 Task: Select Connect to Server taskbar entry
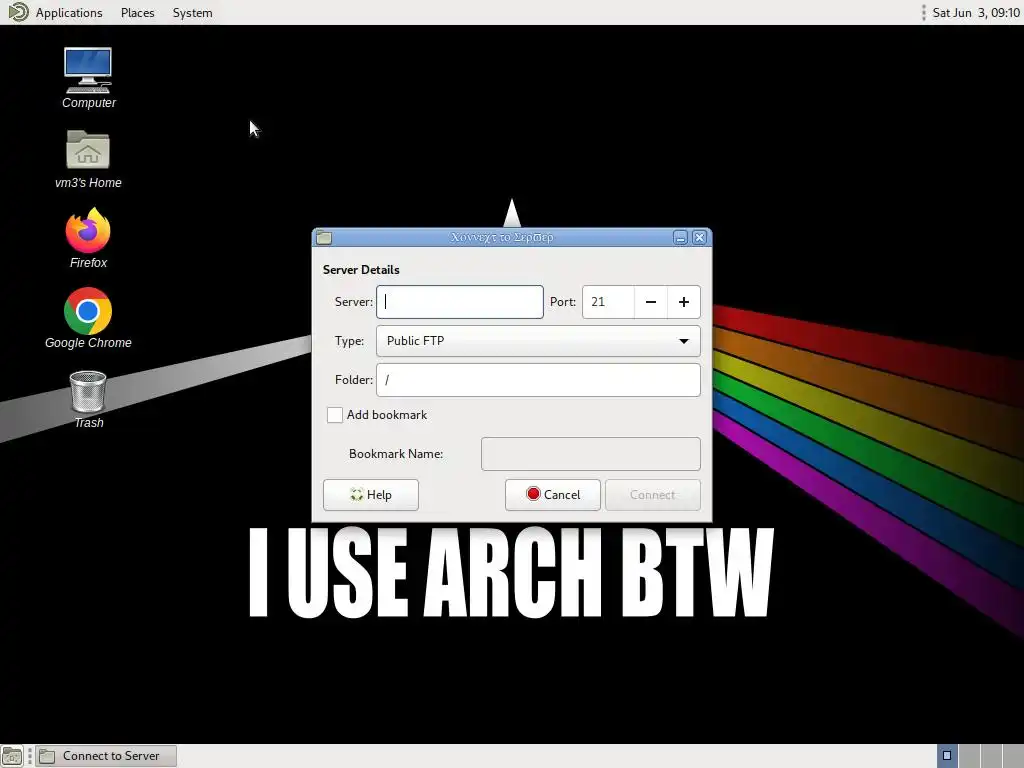pyautogui.click(x=106, y=756)
